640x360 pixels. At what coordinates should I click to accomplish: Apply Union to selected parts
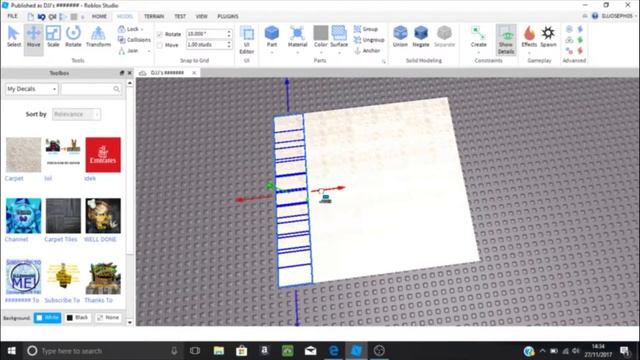pos(400,37)
